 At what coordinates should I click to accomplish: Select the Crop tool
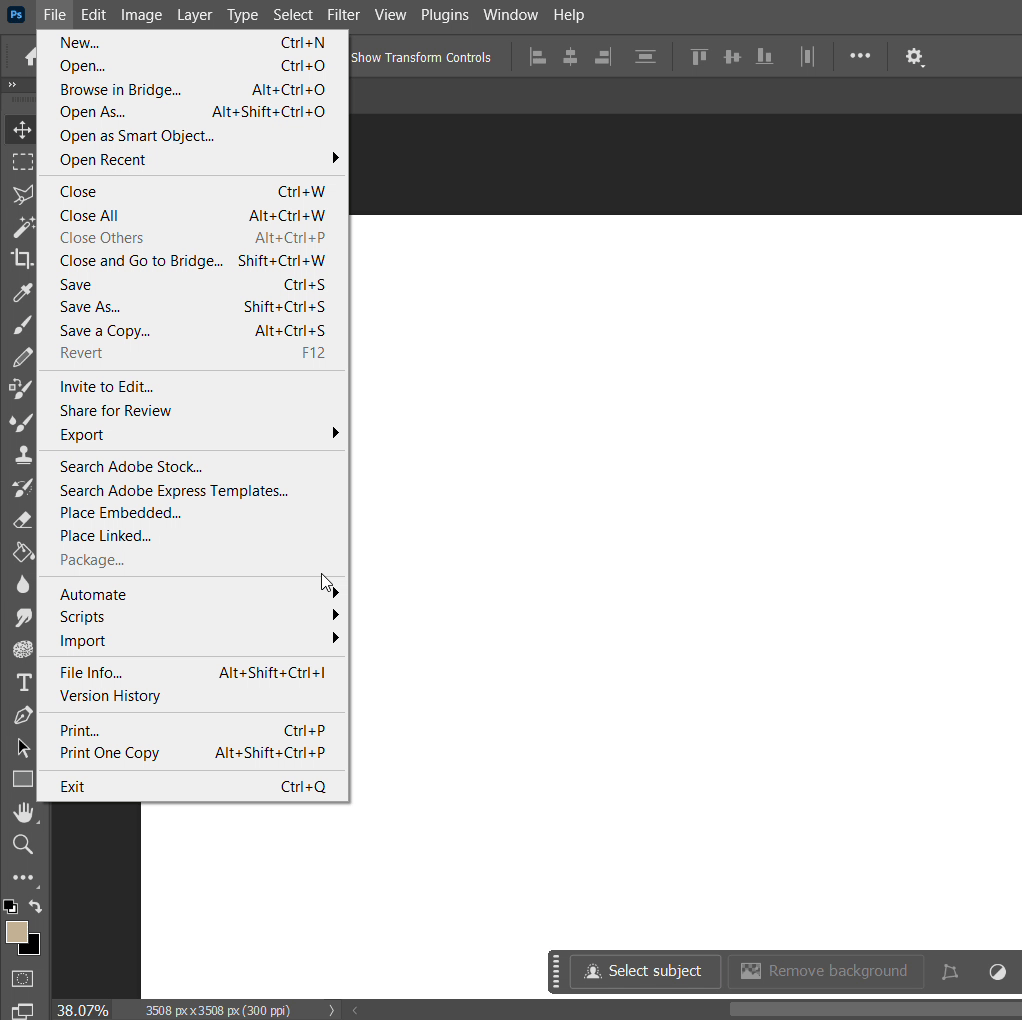pos(22,259)
